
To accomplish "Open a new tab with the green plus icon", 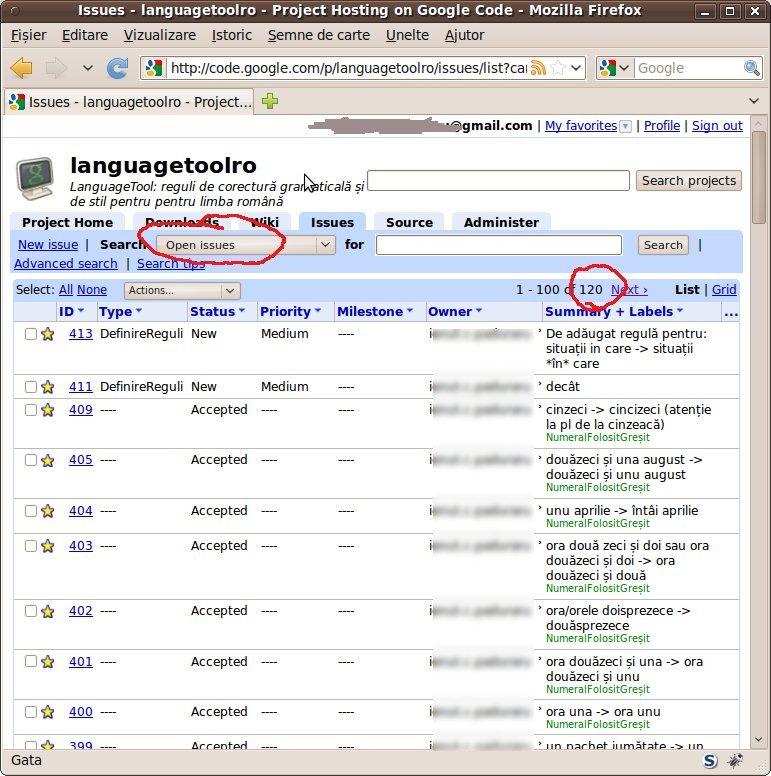I will [x=270, y=101].
